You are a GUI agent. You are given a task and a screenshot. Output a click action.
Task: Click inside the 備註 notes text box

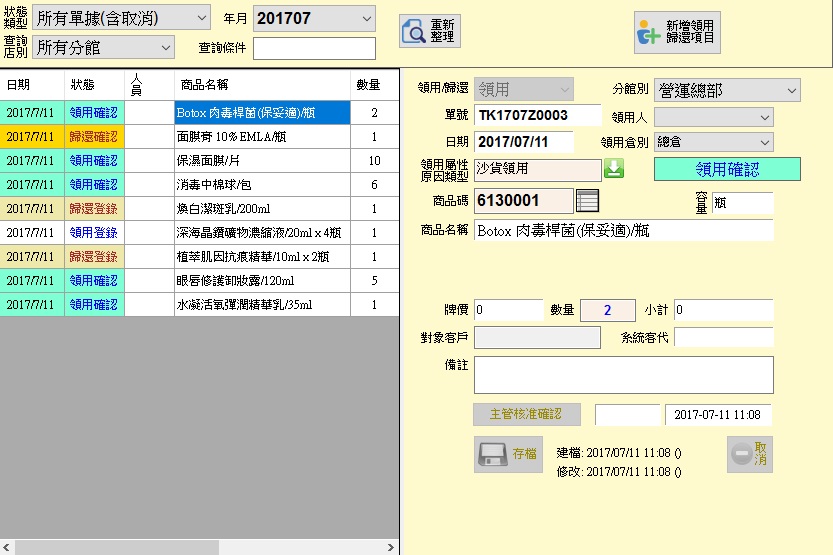coord(623,375)
